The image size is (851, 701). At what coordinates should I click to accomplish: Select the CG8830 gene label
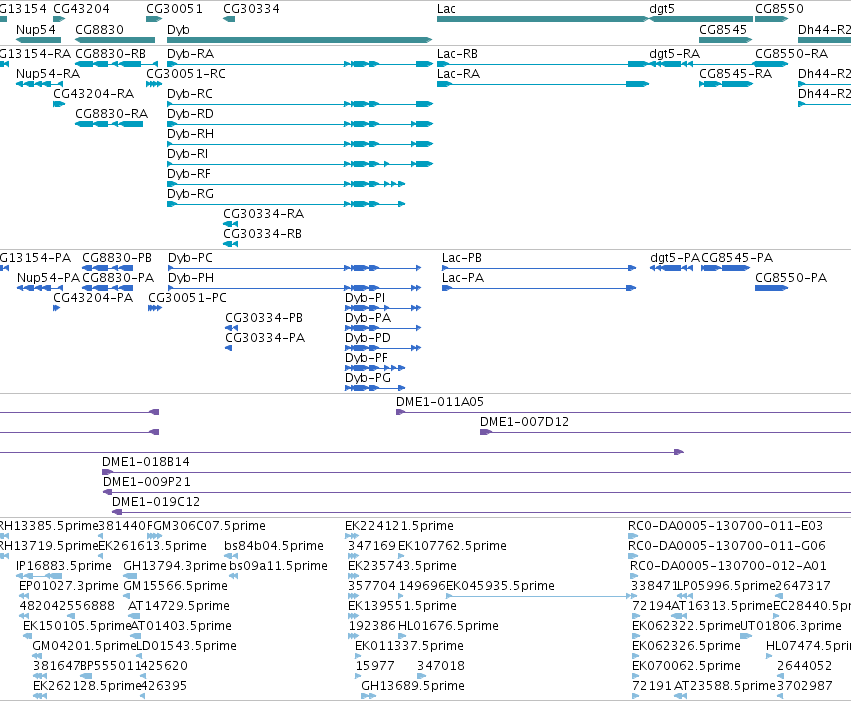[99, 30]
